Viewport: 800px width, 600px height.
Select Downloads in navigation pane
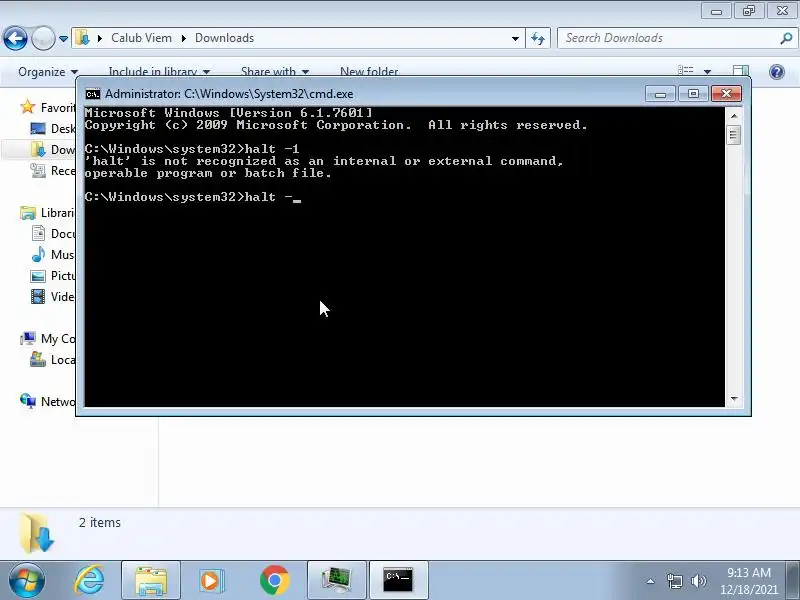53,149
